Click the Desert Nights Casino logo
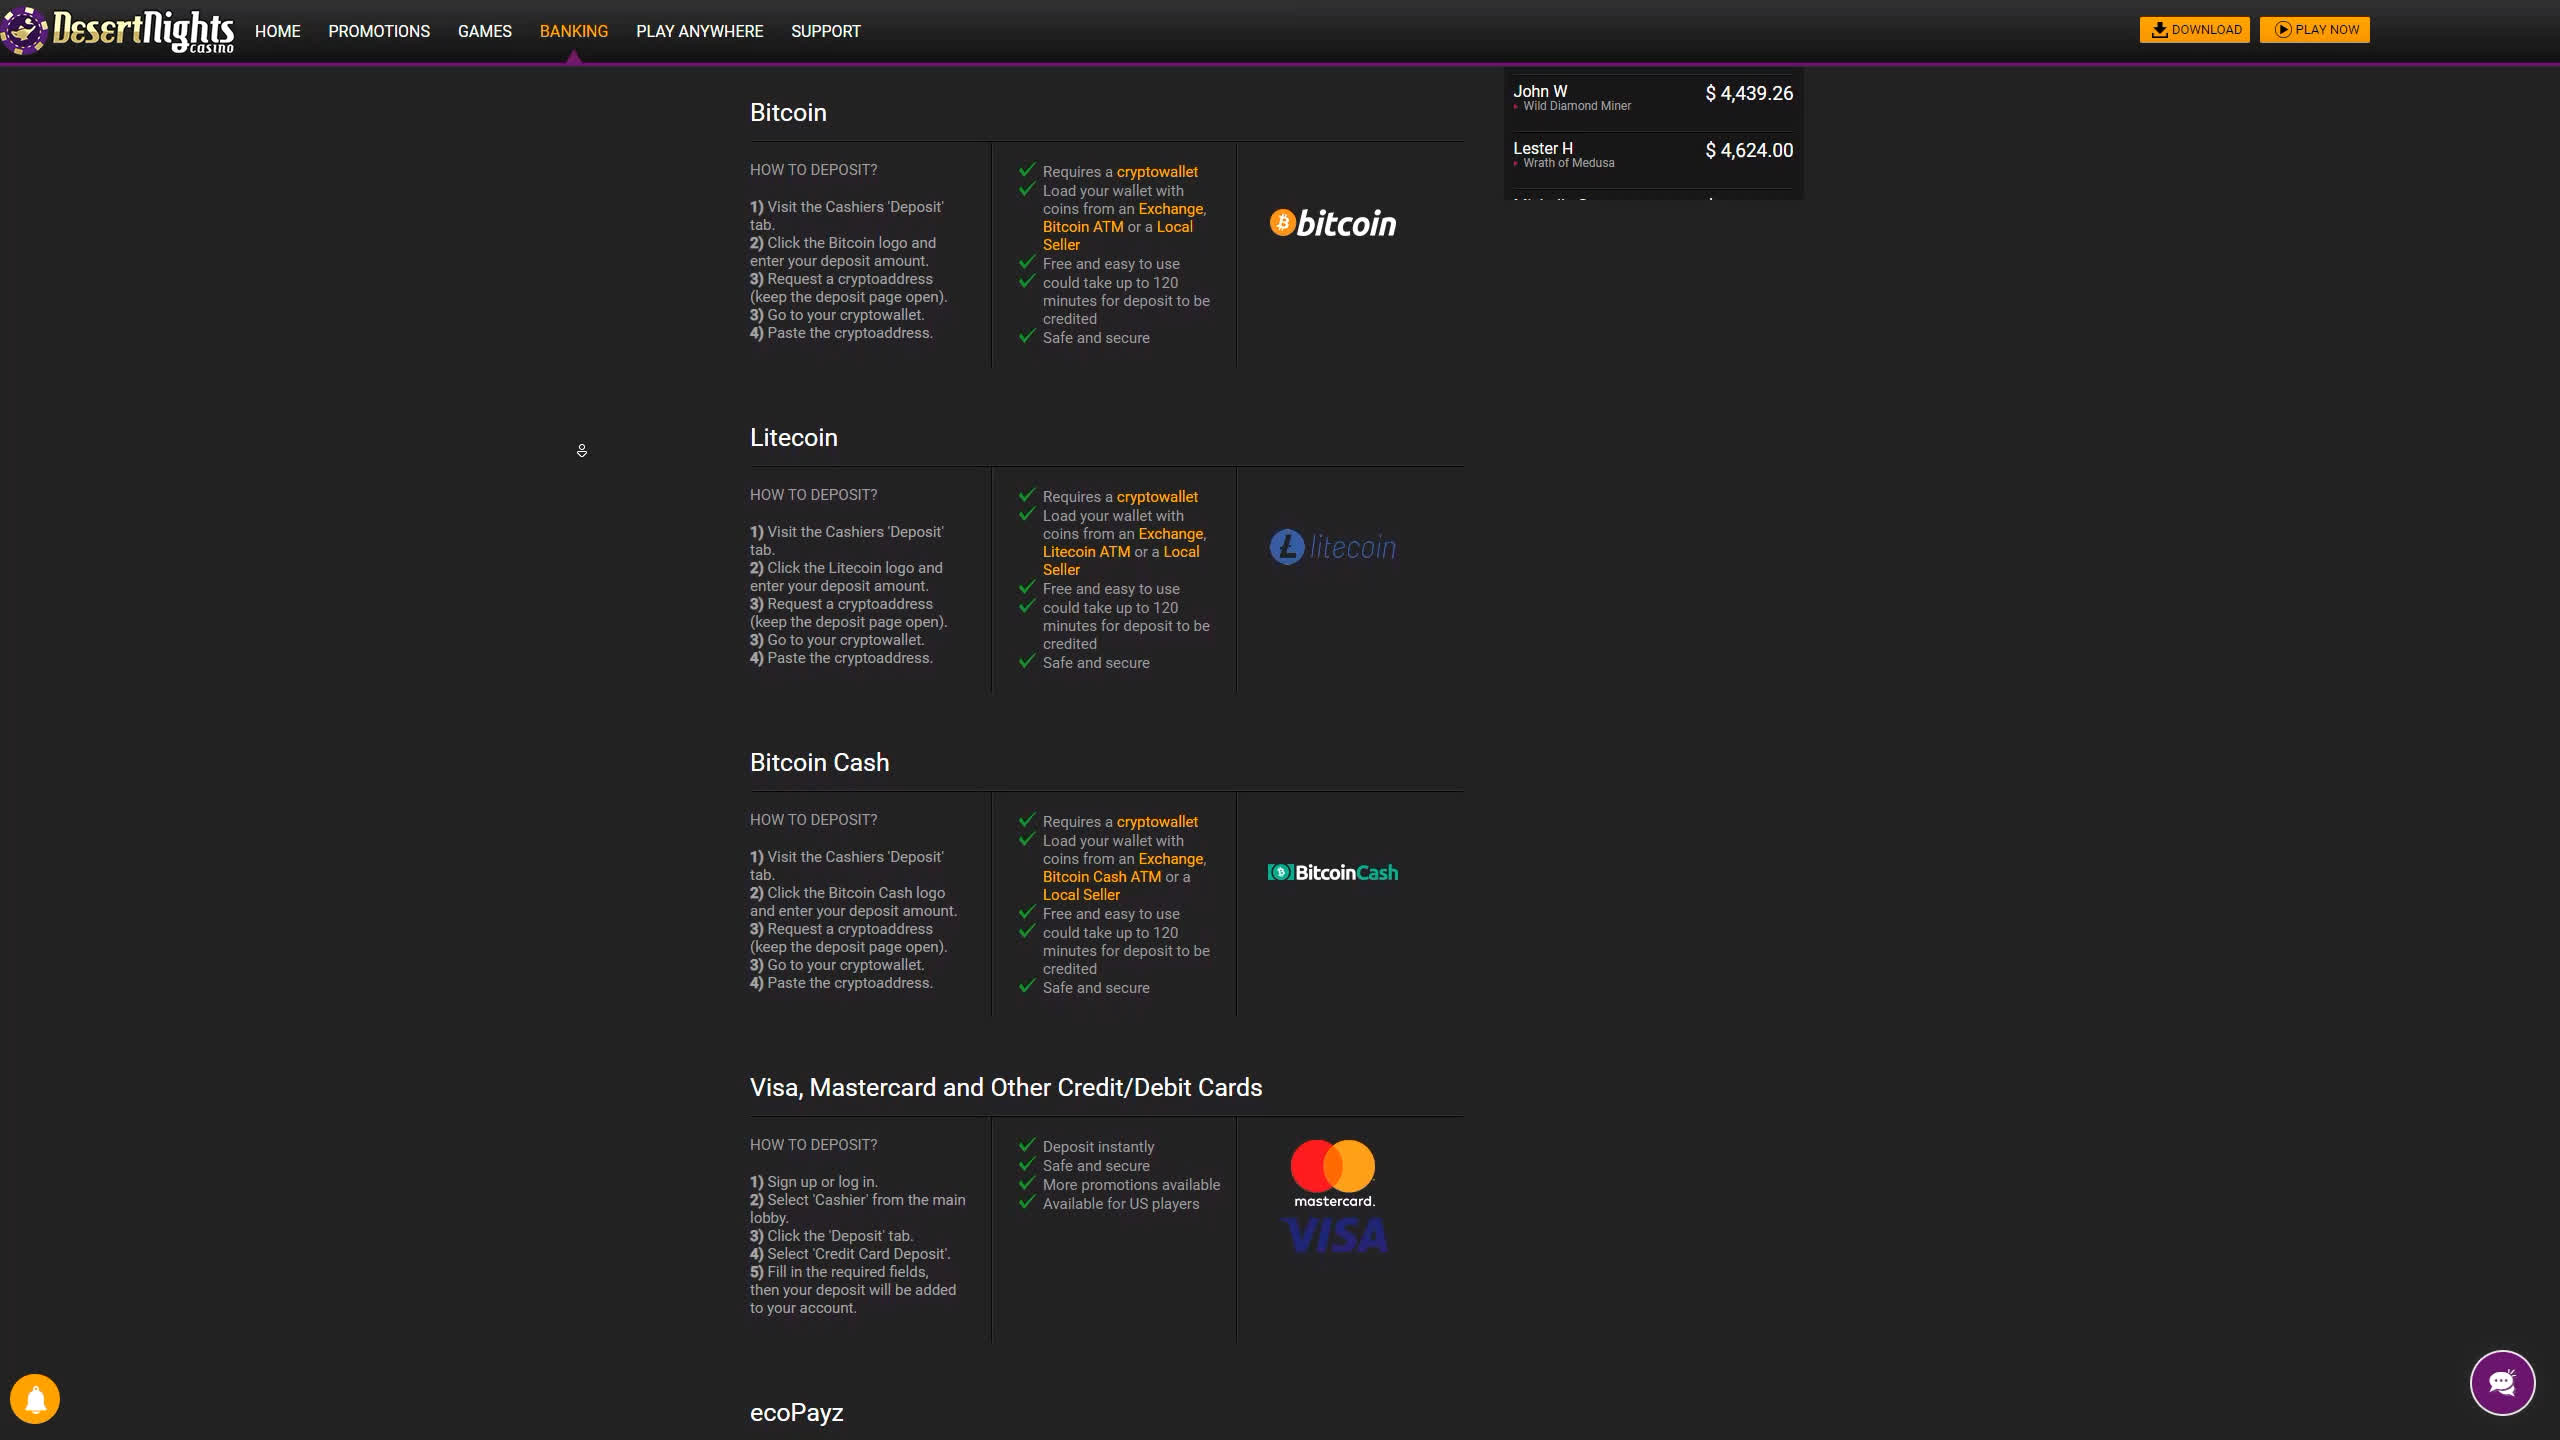Image resolution: width=2560 pixels, height=1440 pixels. coord(120,31)
